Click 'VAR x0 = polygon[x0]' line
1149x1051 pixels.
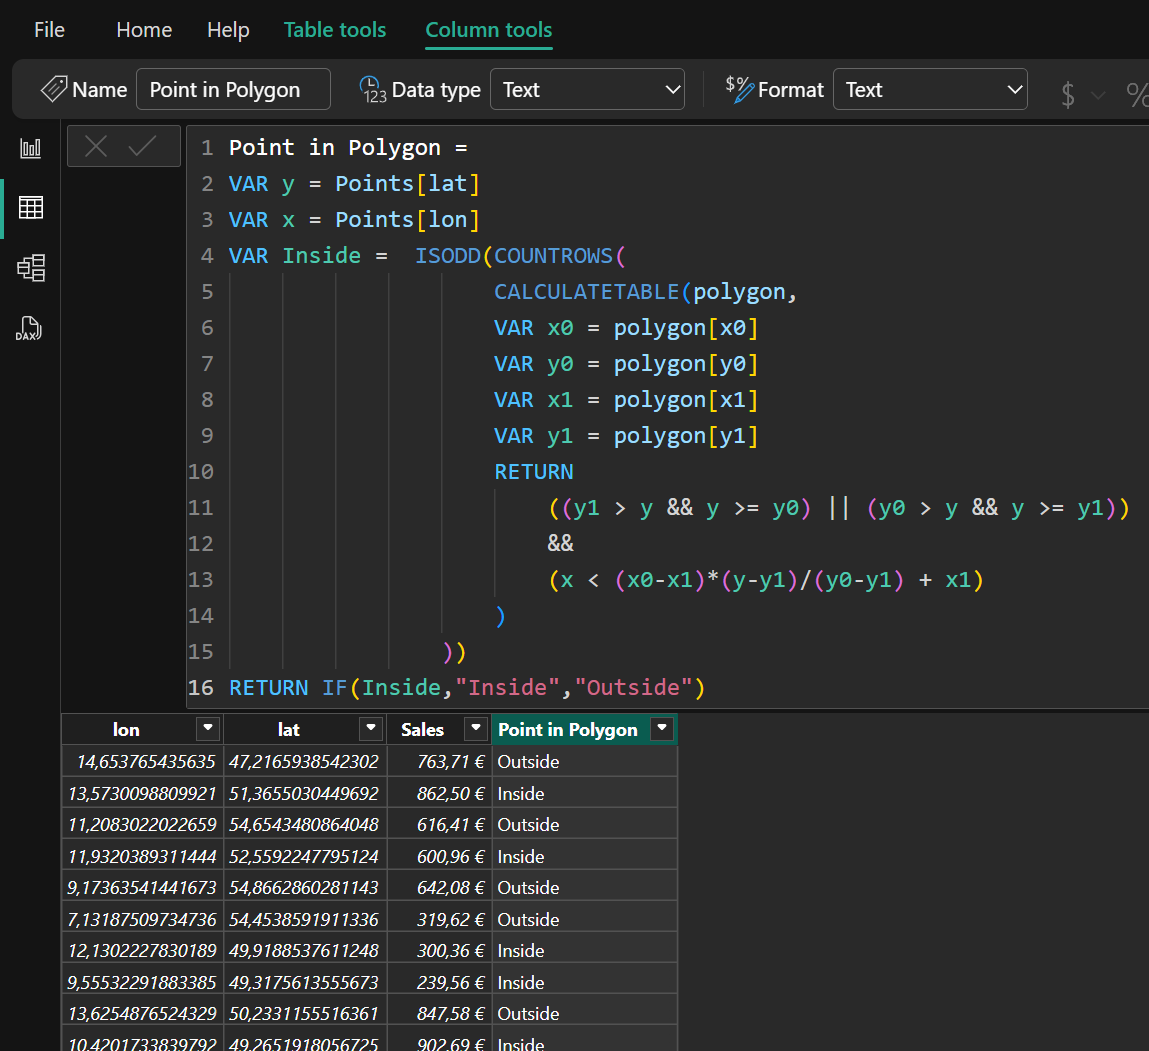coord(626,328)
